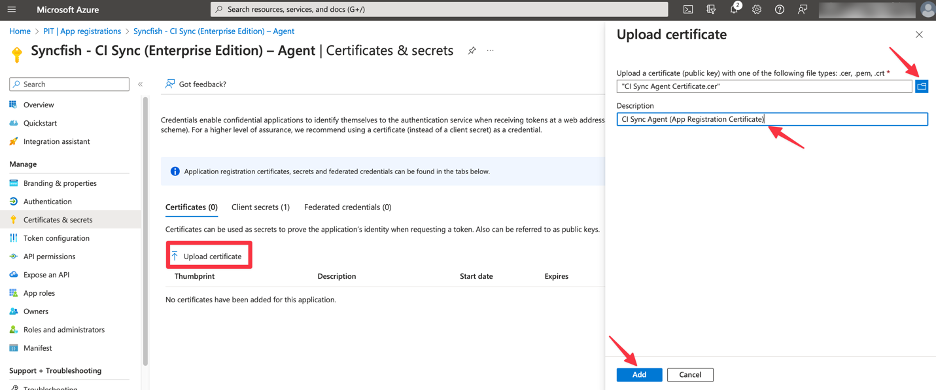Screen dimensions: 936x390
Task: Click the Add button
Action: point(639,375)
